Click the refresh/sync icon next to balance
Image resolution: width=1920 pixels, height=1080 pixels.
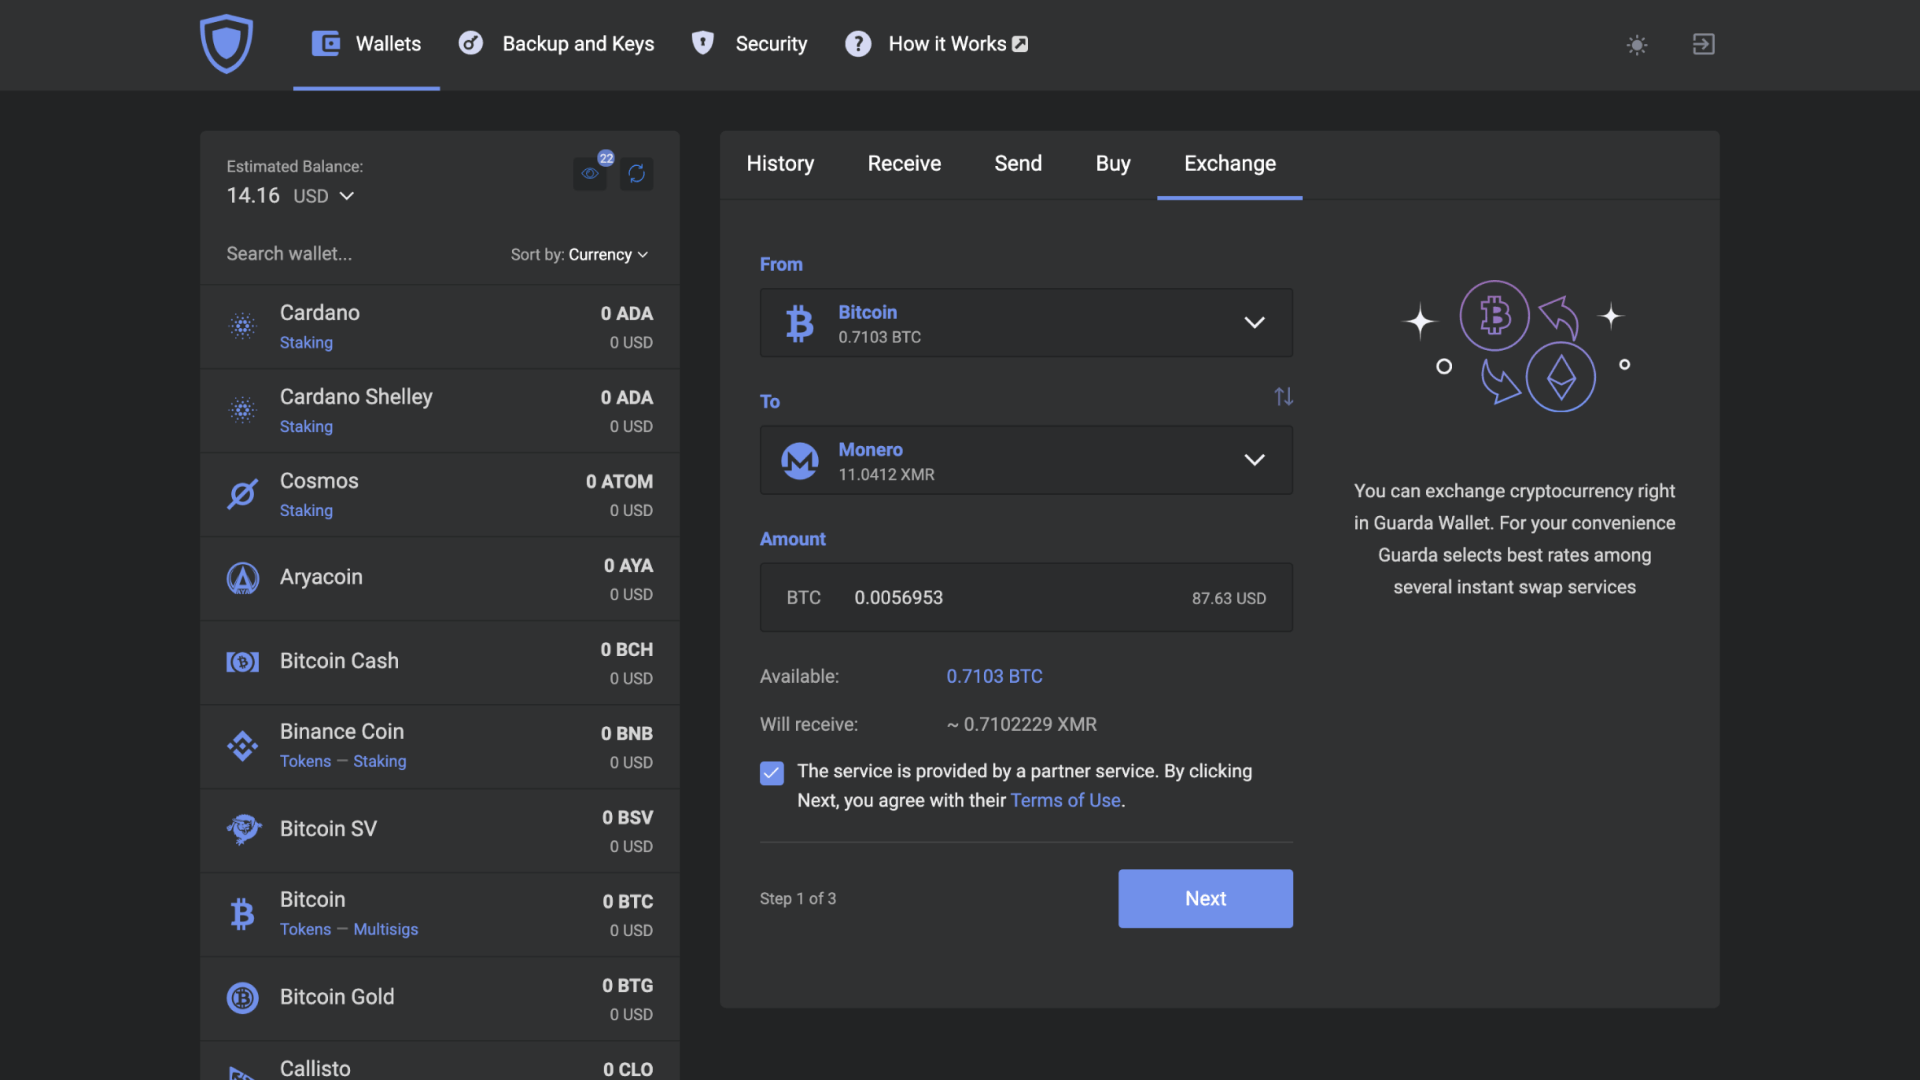(636, 171)
